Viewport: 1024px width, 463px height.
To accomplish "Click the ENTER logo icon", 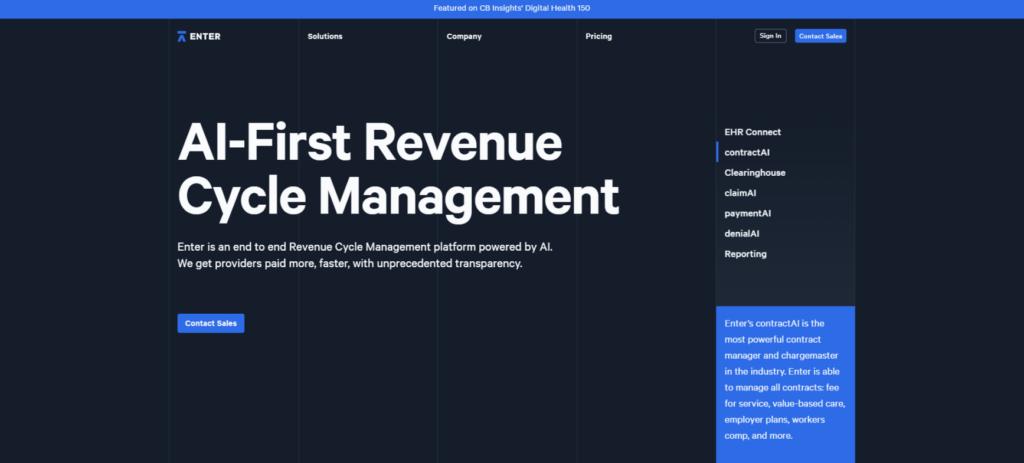I will (182, 37).
